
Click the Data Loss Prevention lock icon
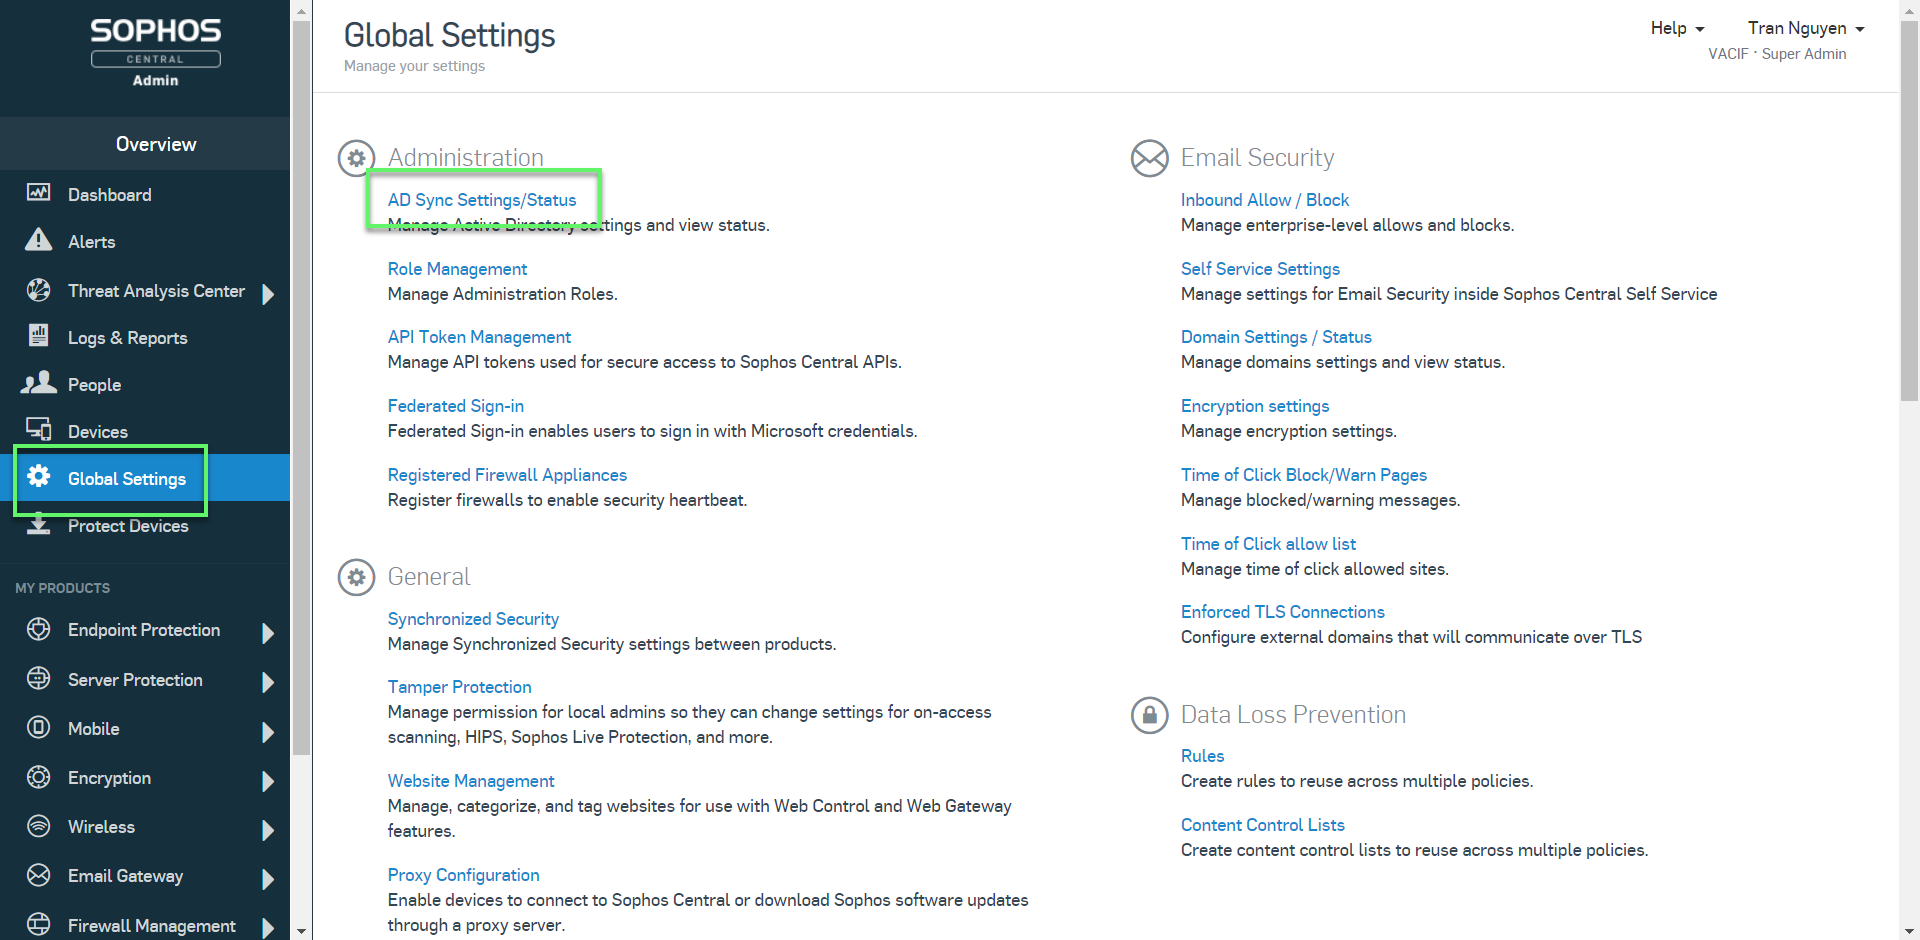(x=1149, y=715)
